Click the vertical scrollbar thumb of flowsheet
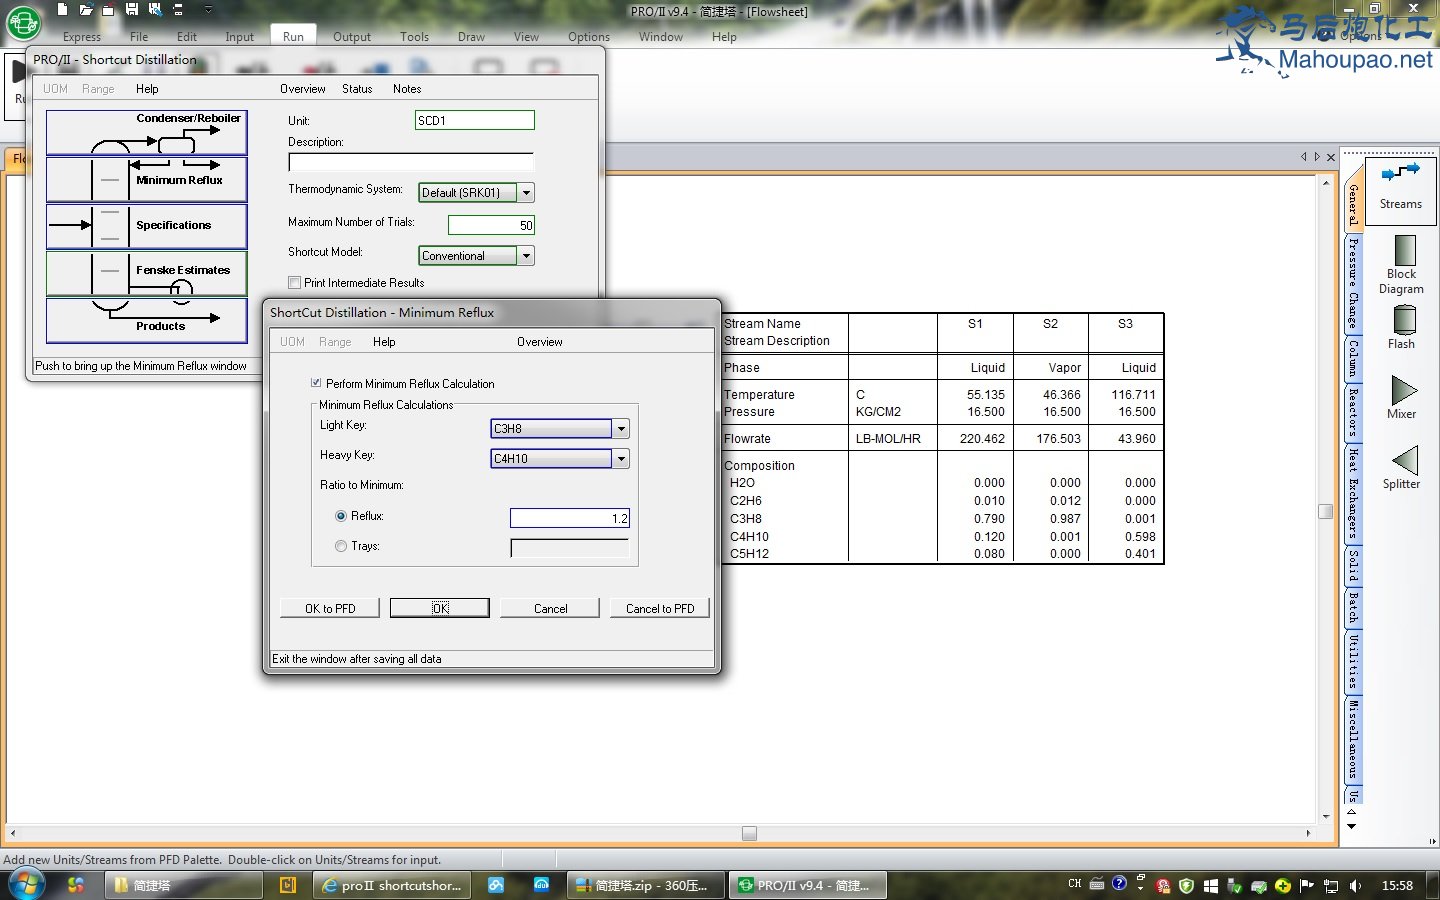The height and width of the screenshot is (900, 1440). coord(1326,511)
